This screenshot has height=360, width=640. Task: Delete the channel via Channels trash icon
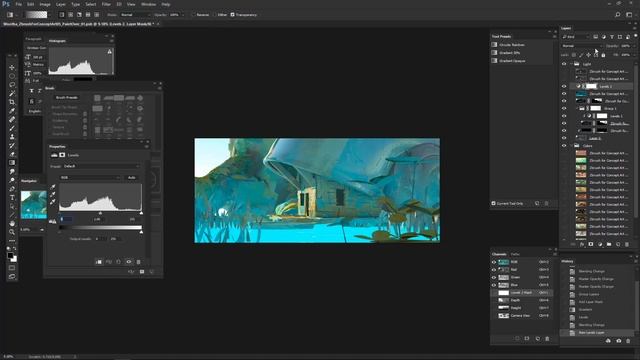547,338
